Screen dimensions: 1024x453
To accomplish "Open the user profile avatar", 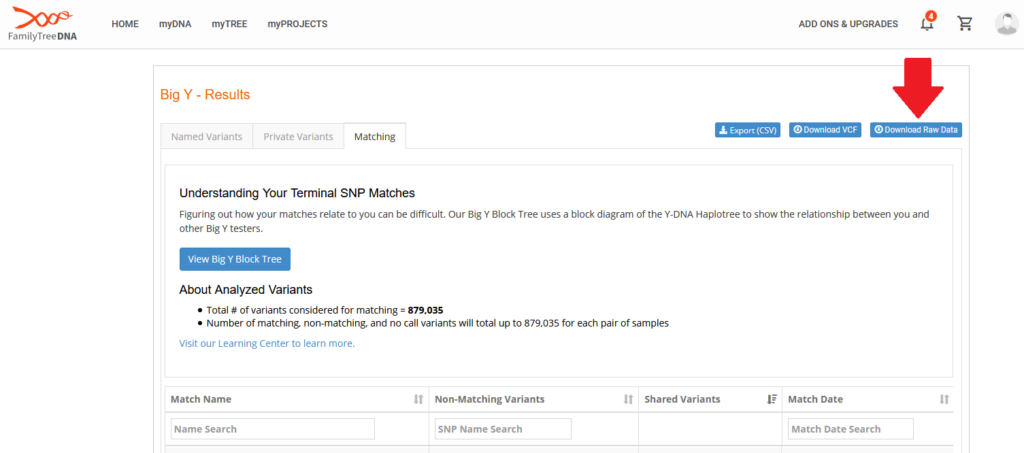I will pyautogui.click(x=1006, y=23).
